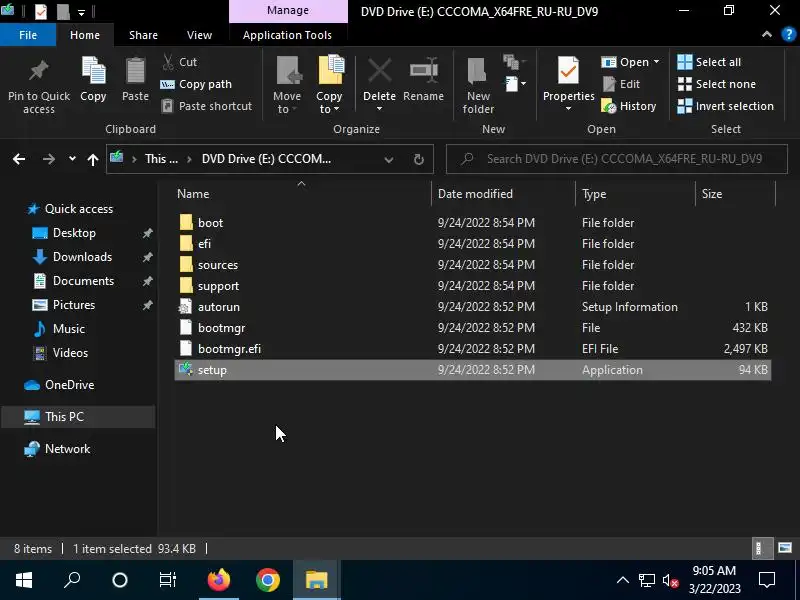
Task: Open the Copy to menu
Action: coord(330,85)
